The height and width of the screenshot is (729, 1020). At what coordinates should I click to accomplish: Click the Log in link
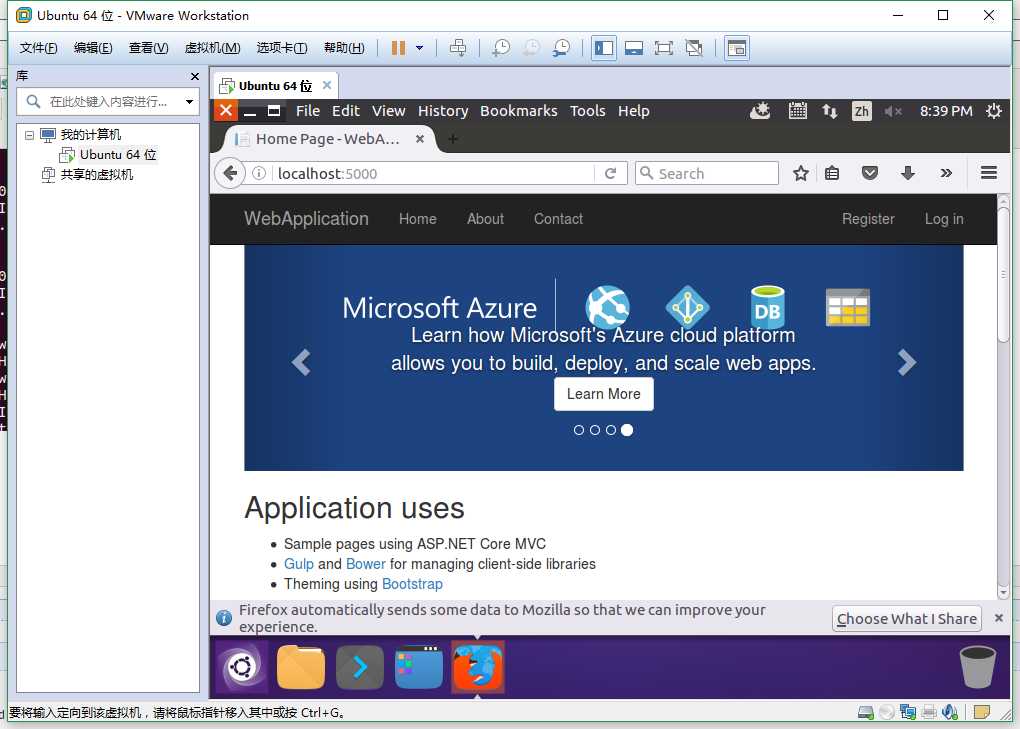click(944, 219)
